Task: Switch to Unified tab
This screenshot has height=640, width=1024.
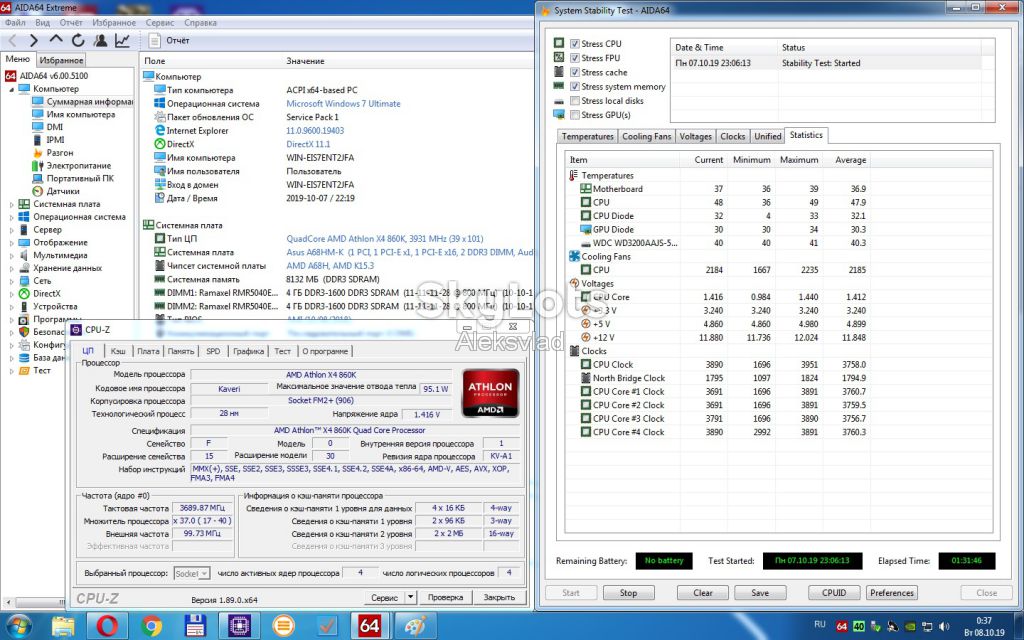Action: pos(767,136)
